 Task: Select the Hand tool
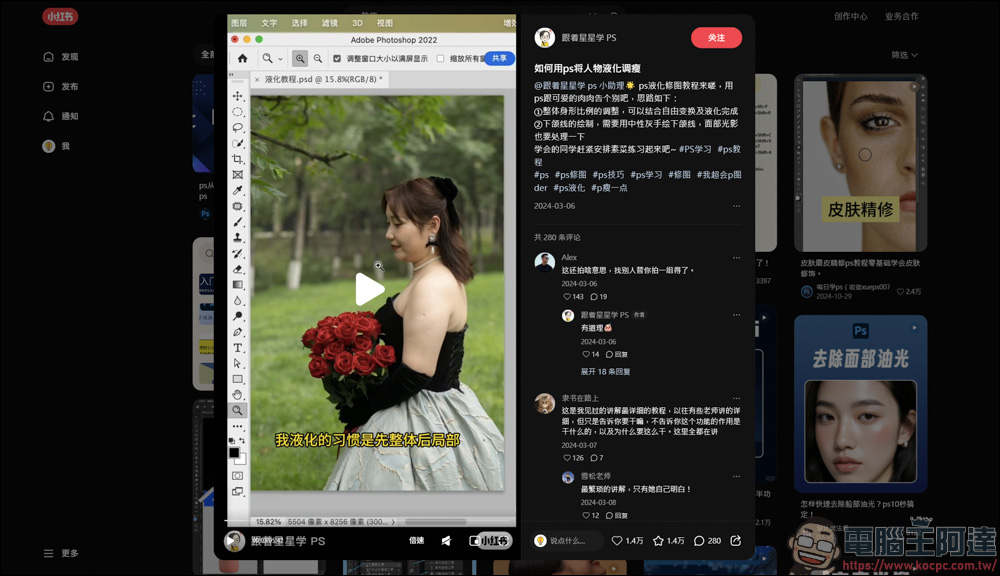pyautogui.click(x=238, y=395)
